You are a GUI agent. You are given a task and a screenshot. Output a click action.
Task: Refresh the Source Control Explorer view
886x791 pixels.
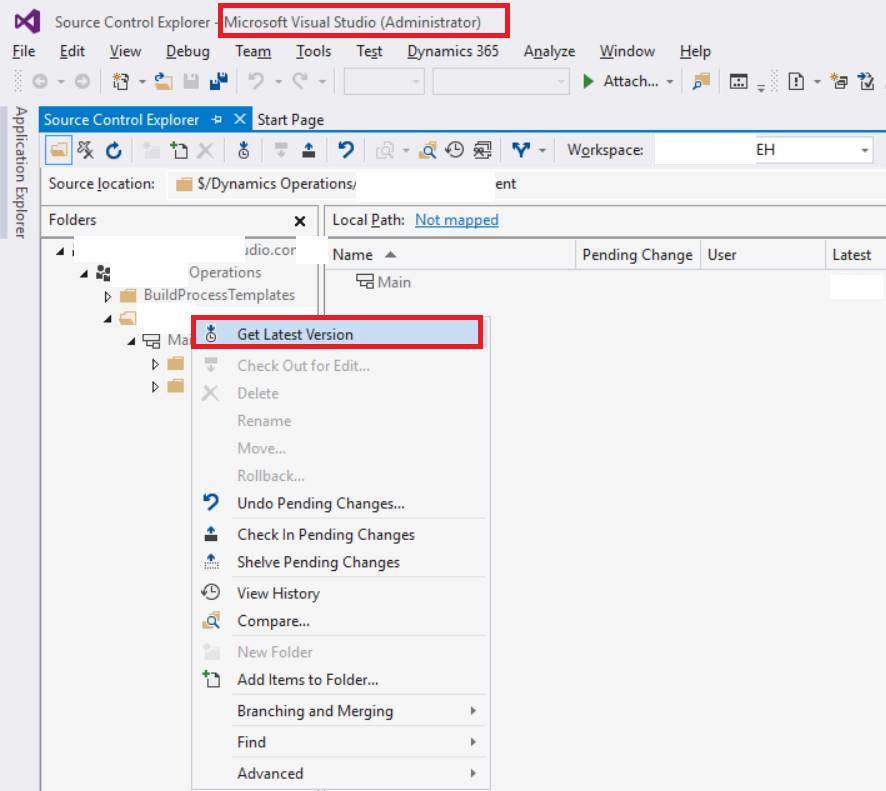113,150
